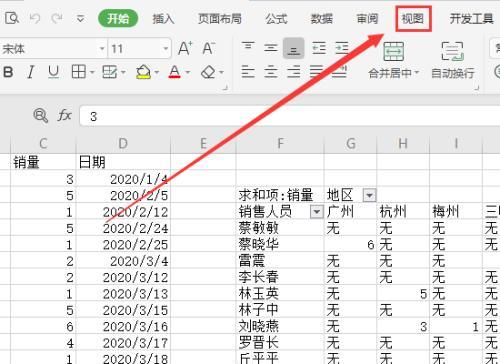Open the 销售人员 pivot filter dropdown
Image resolution: width=500 pixels, height=364 pixels.
point(317,212)
